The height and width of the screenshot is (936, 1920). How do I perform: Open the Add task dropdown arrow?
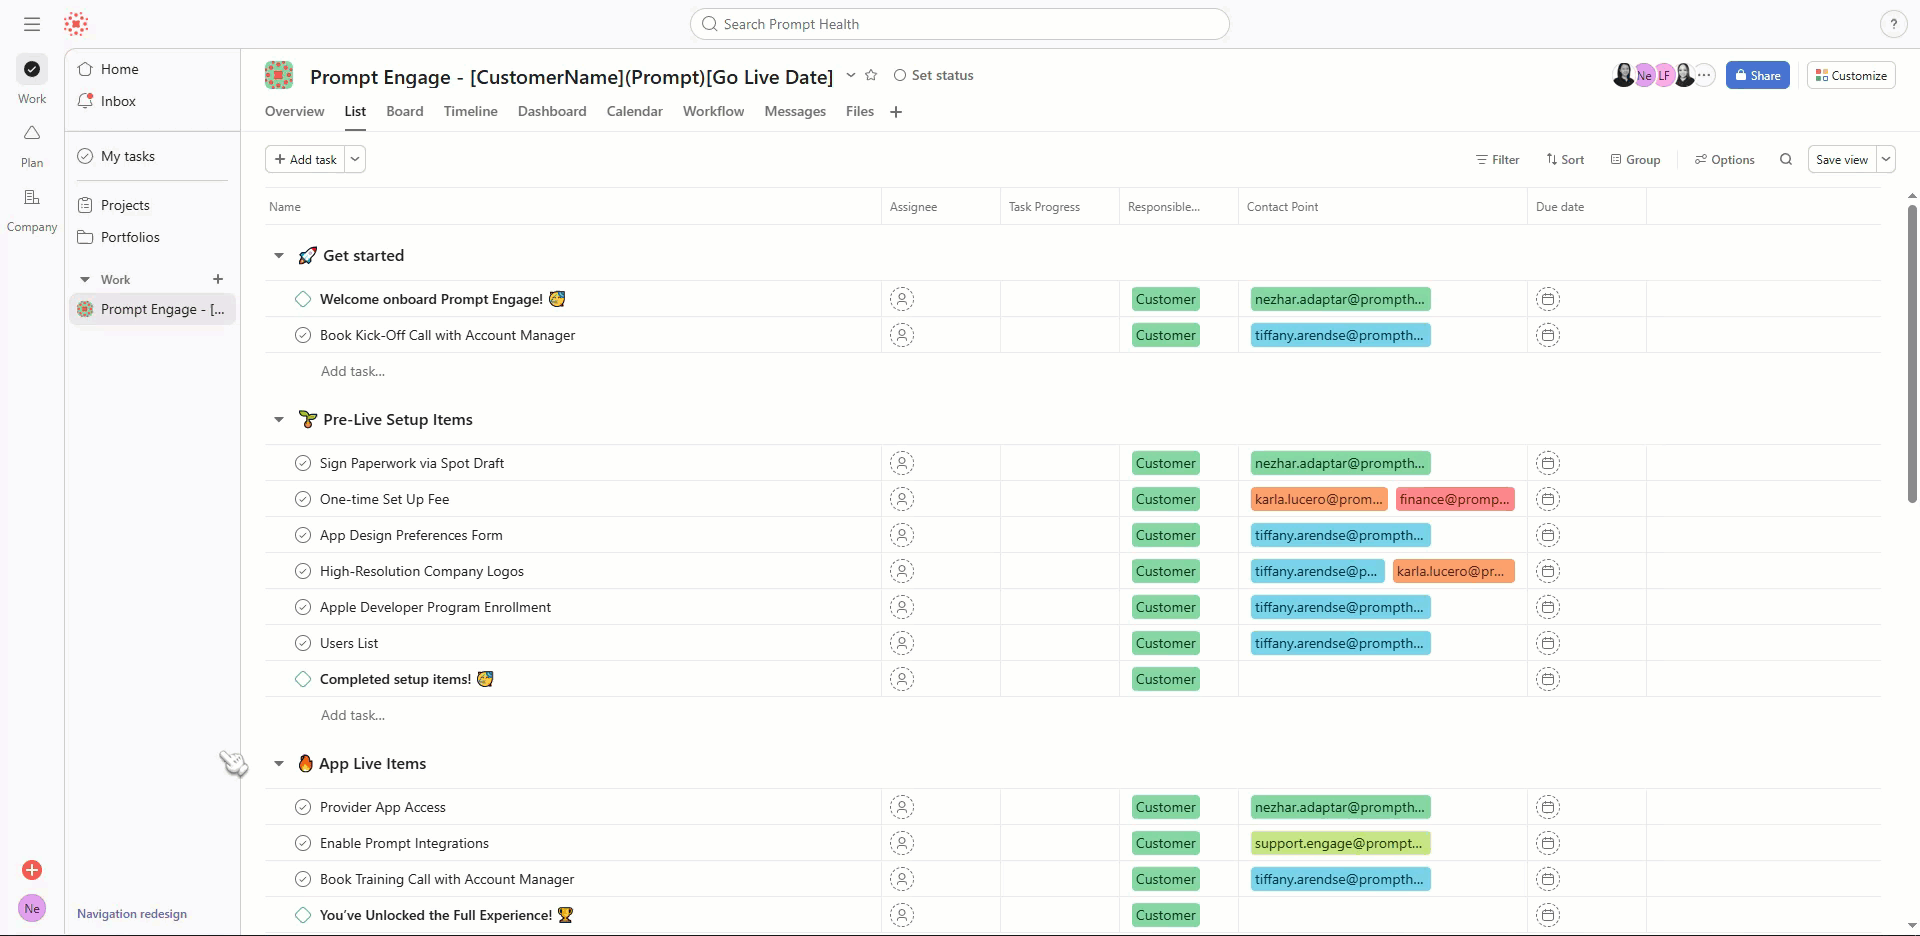pyautogui.click(x=355, y=159)
